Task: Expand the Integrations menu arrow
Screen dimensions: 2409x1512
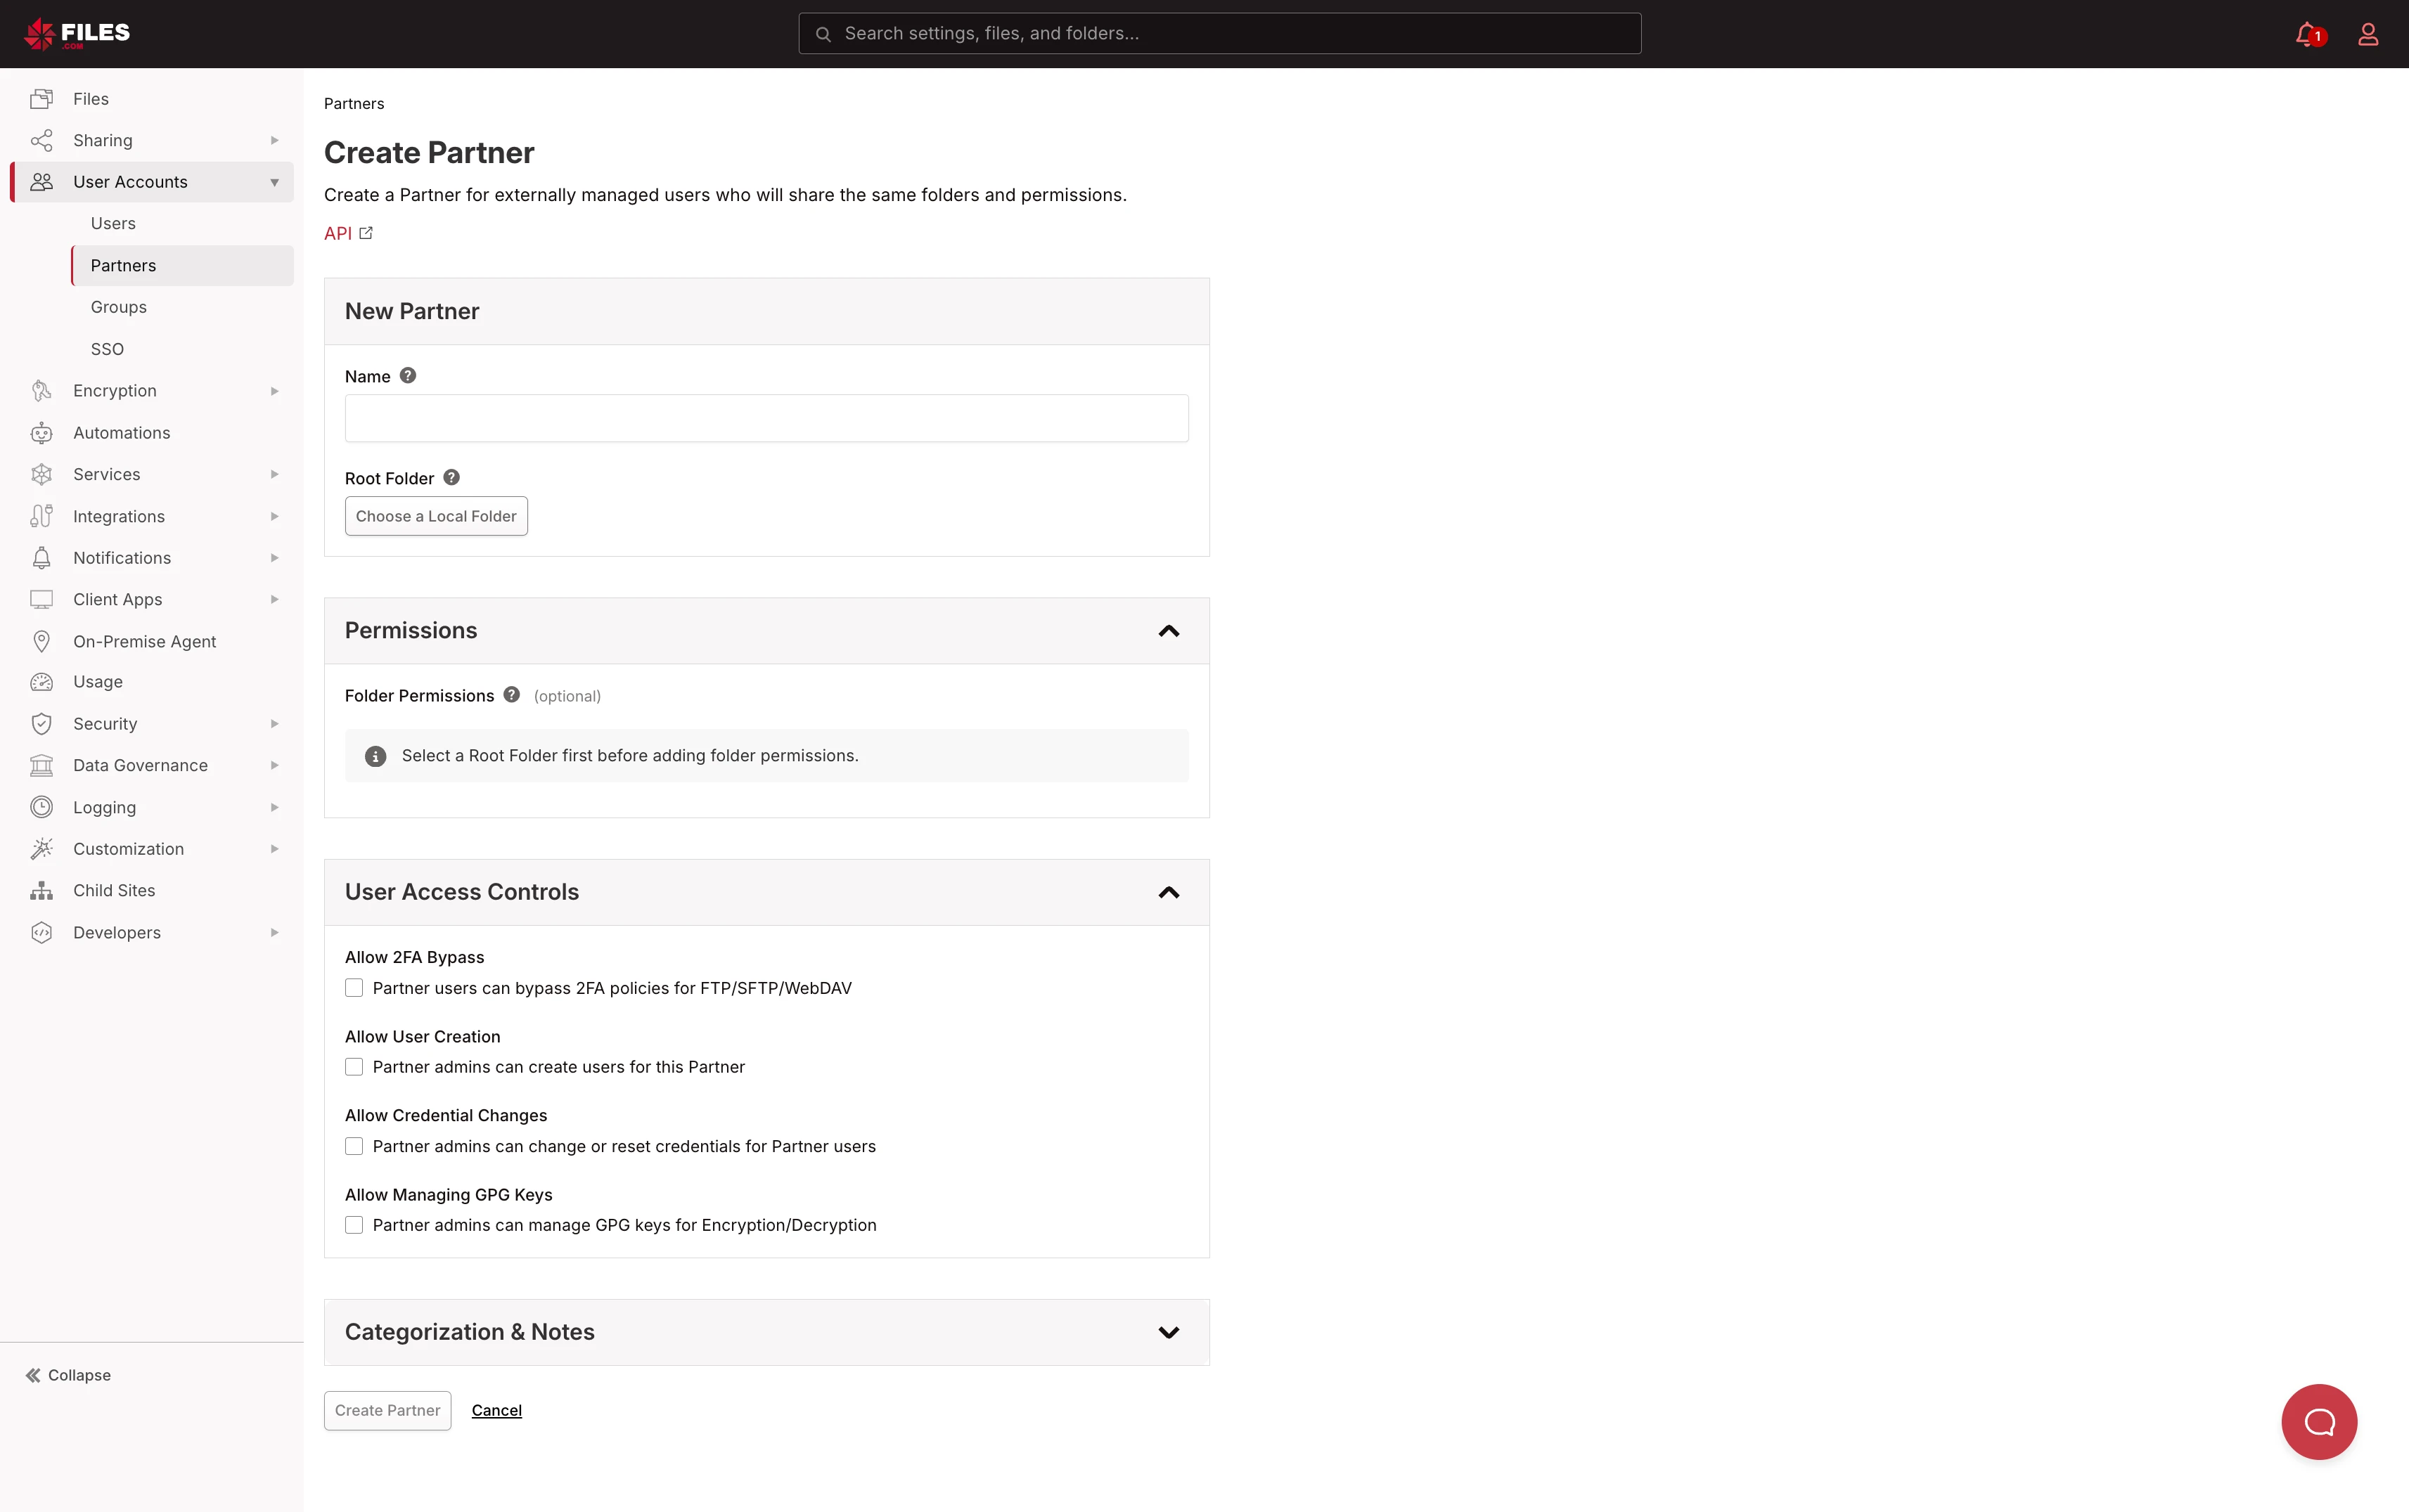Action: click(274, 516)
